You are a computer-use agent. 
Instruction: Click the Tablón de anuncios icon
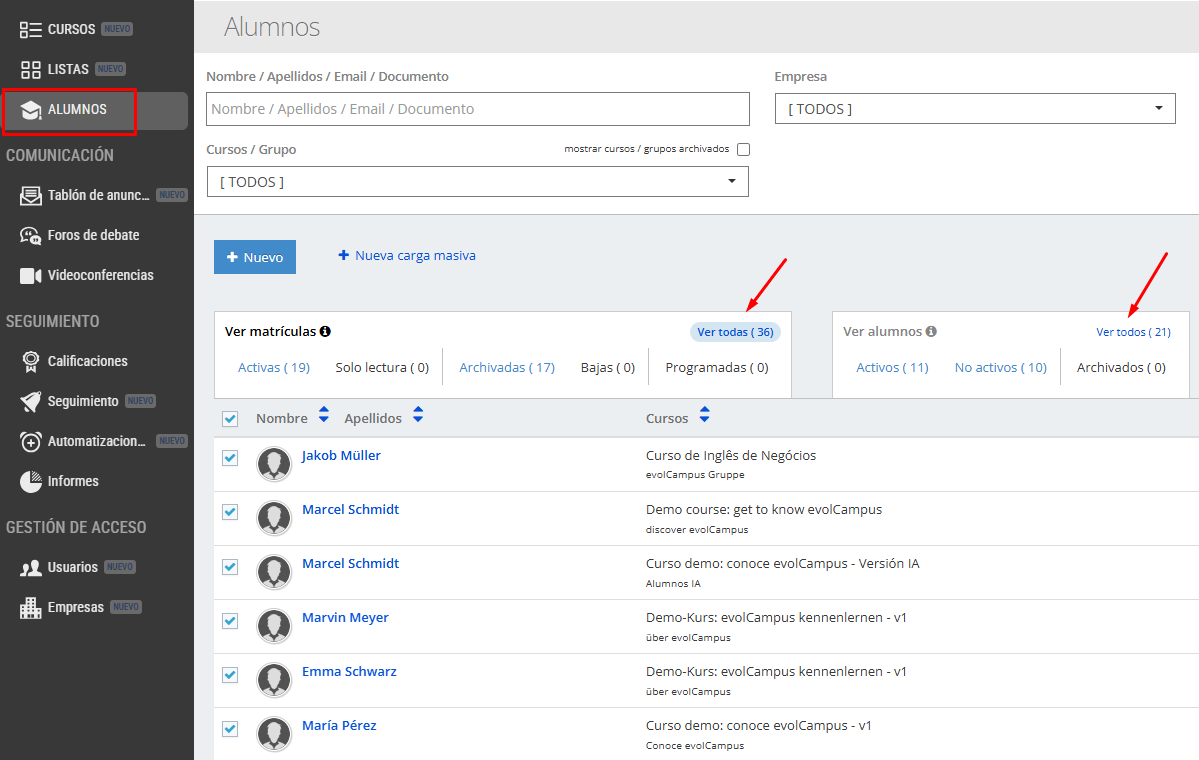[30, 195]
